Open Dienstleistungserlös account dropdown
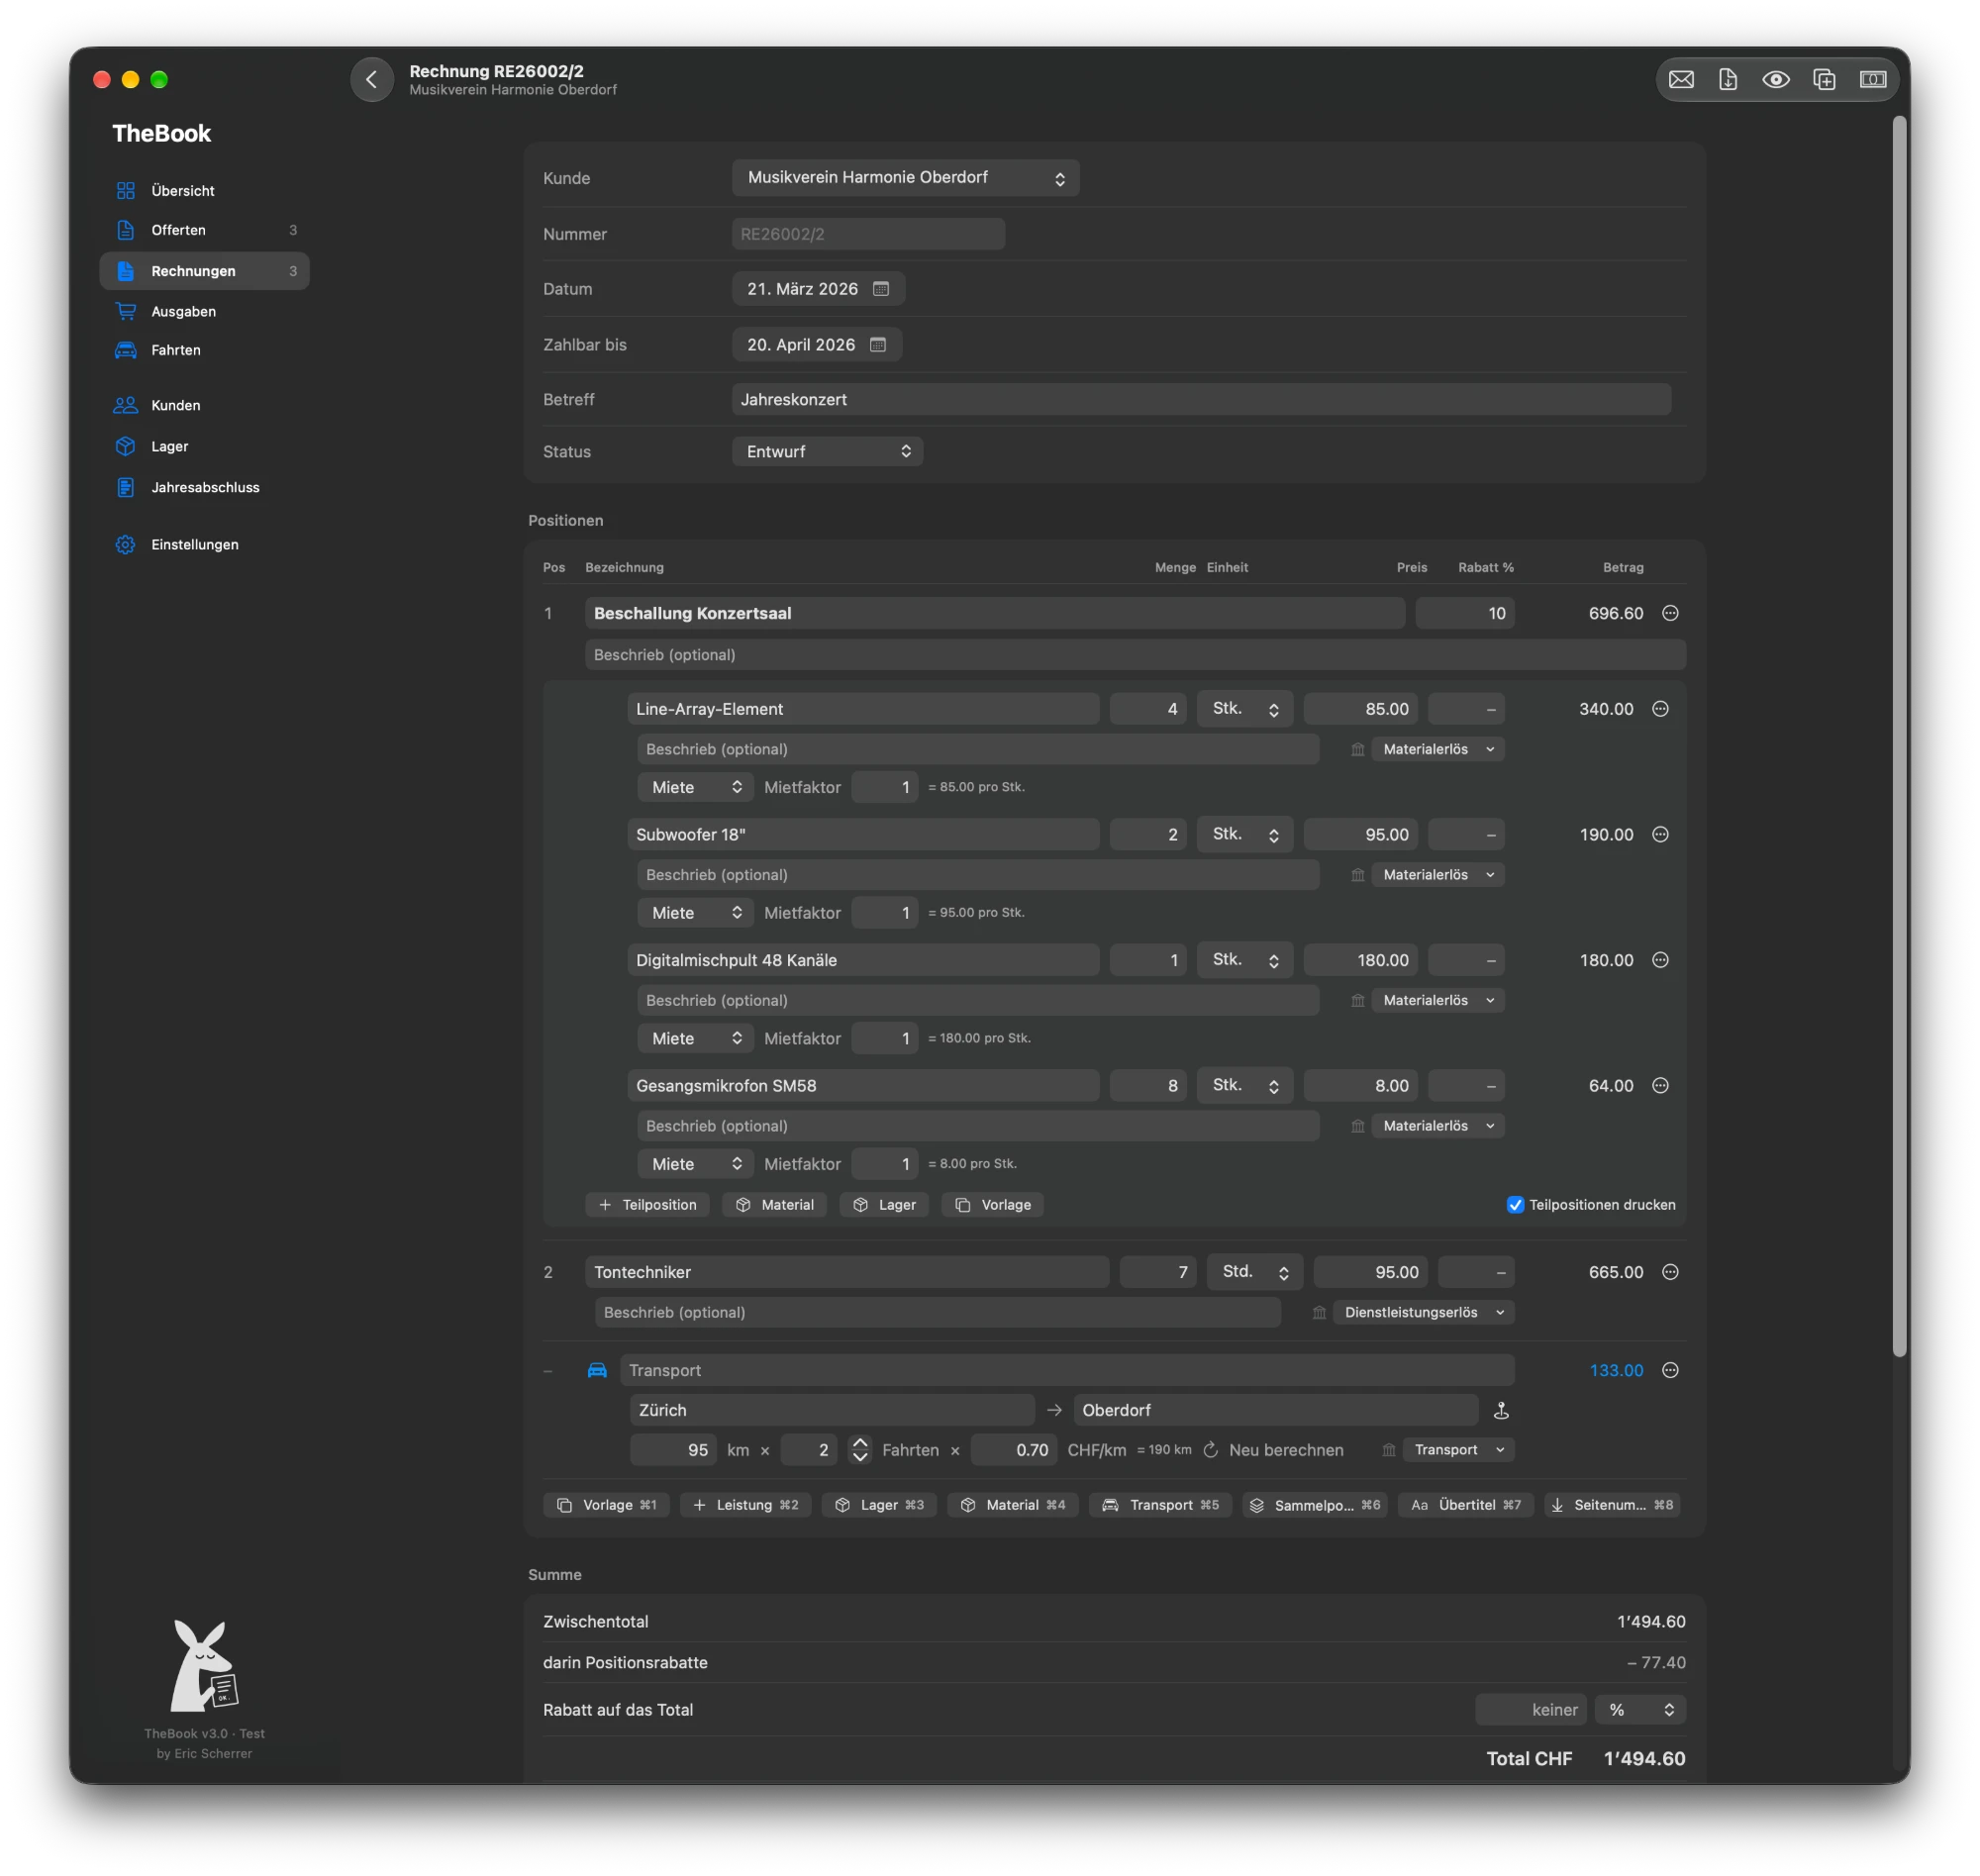The height and width of the screenshot is (1876, 1980). coord(1424,1313)
